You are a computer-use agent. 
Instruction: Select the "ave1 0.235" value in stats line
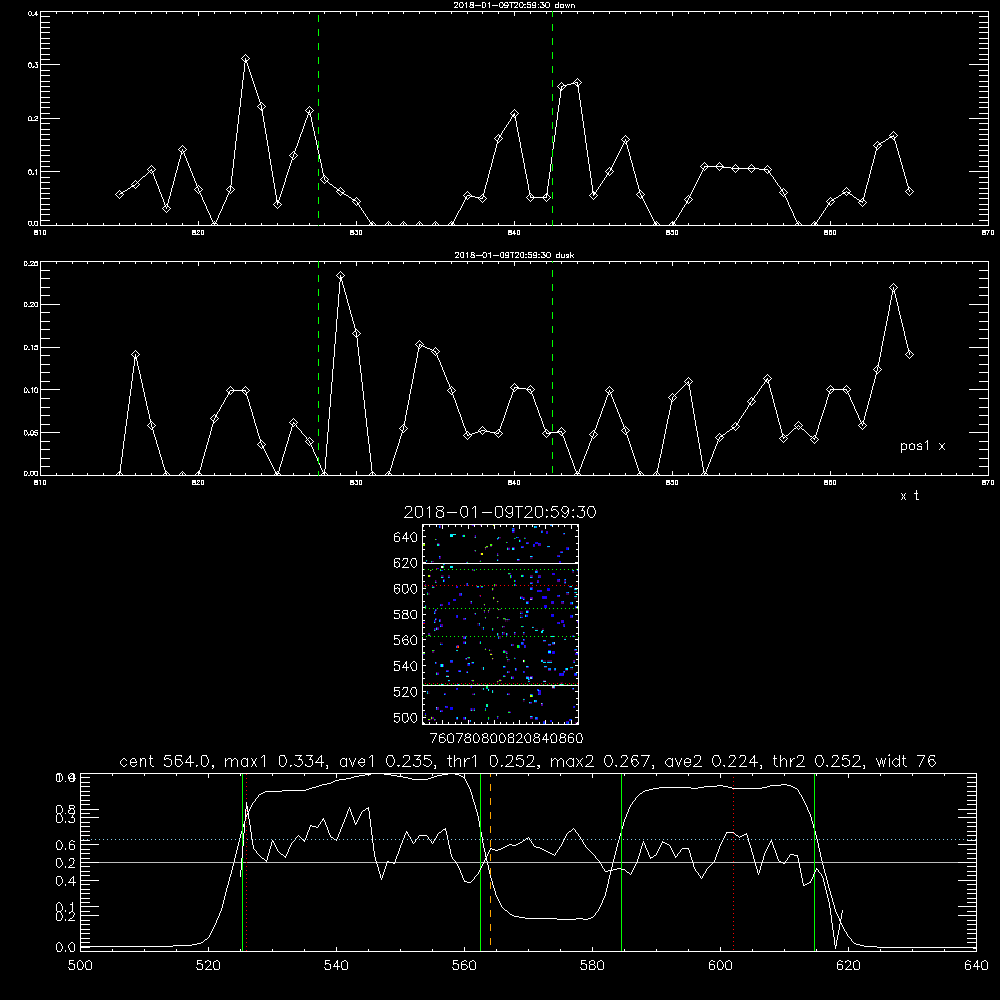(388, 761)
